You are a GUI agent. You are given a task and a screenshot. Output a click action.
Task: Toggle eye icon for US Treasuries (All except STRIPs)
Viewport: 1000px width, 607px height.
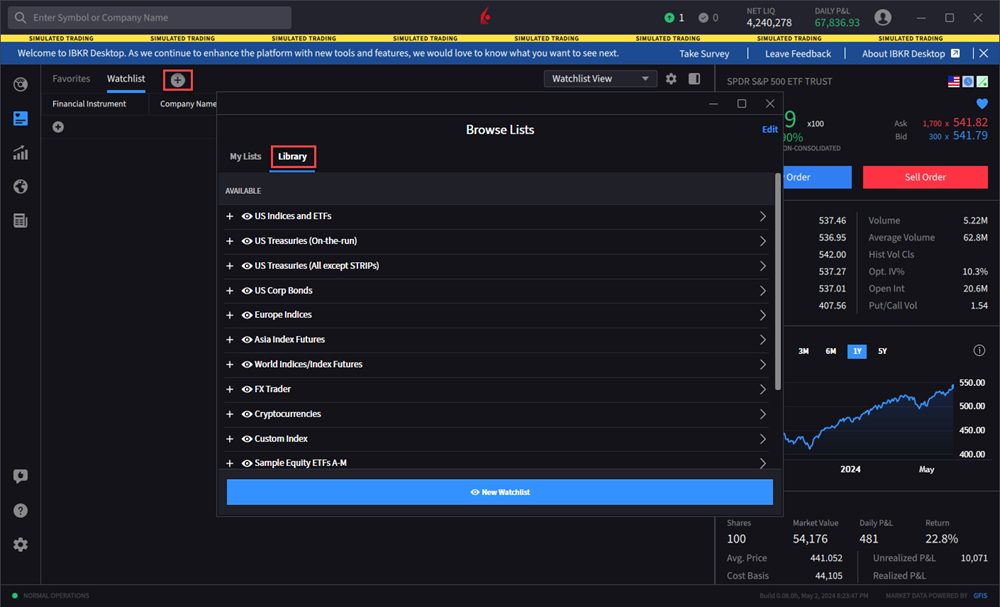(247, 266)
